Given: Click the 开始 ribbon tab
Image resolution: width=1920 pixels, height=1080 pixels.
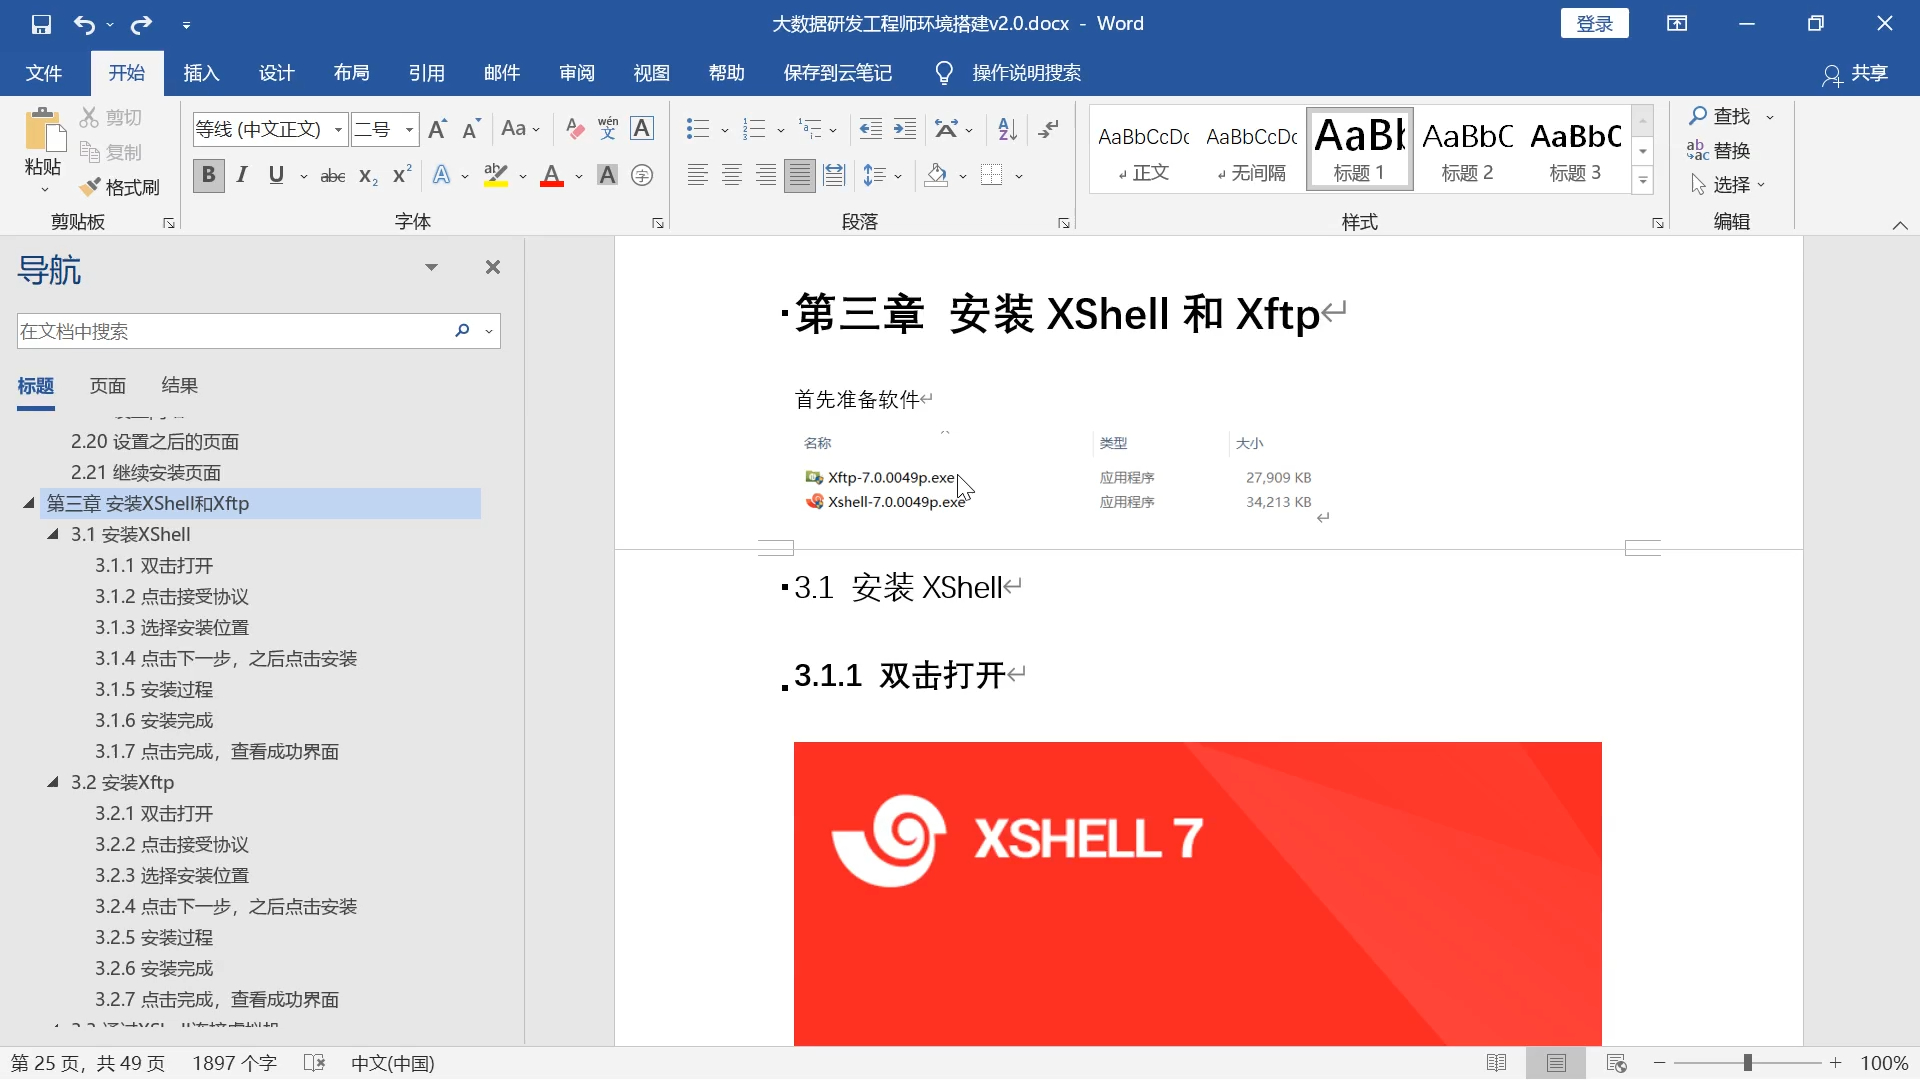Looking at the screenshot, I should (x=125, y=73).
